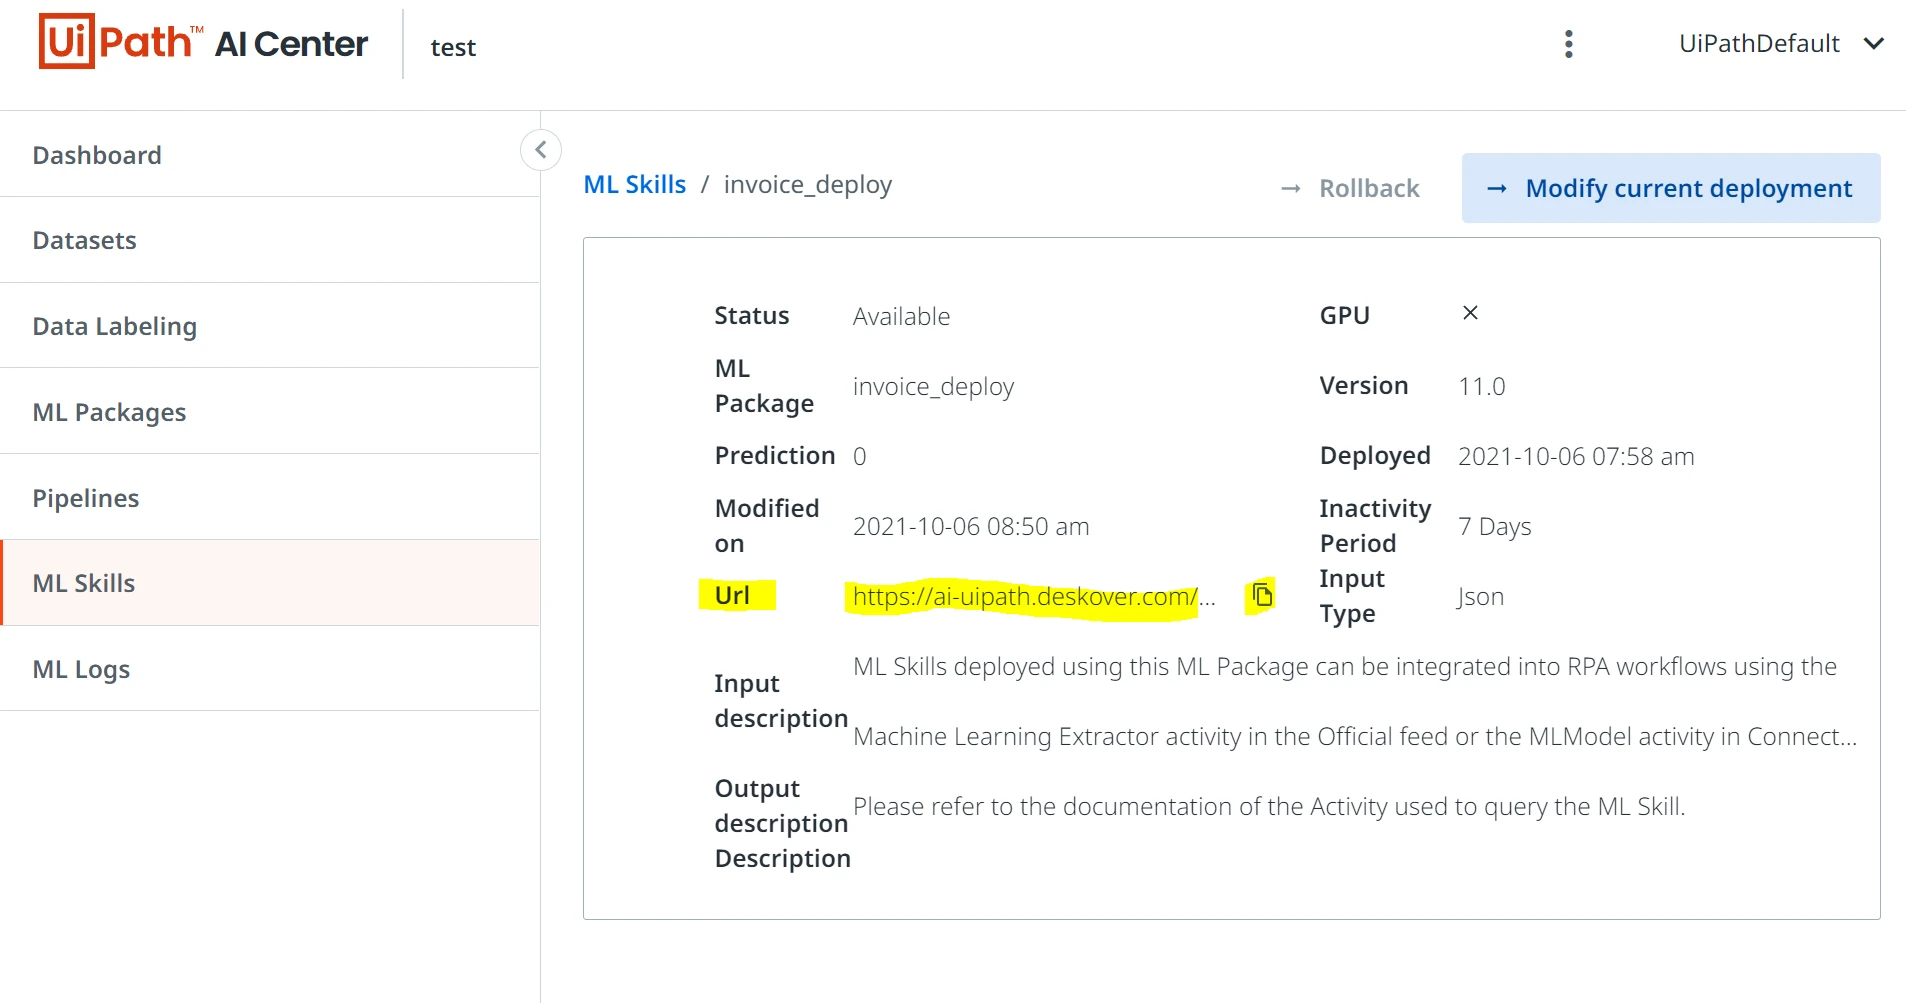The width and height of the screenshot is (1906, 1003).
Task: Click the ML Skills breadcrumb link
Action: [x=635, y=185]
